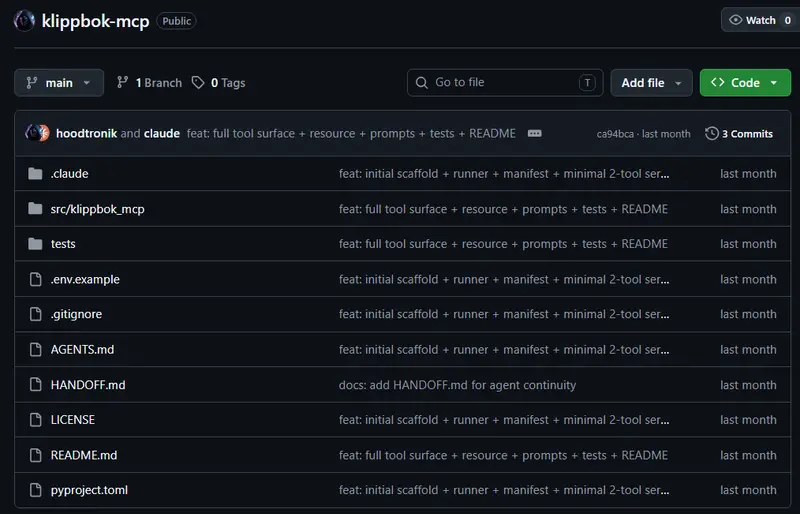
Task: Open the main branch dropdown
Action: tap(59, 83)
